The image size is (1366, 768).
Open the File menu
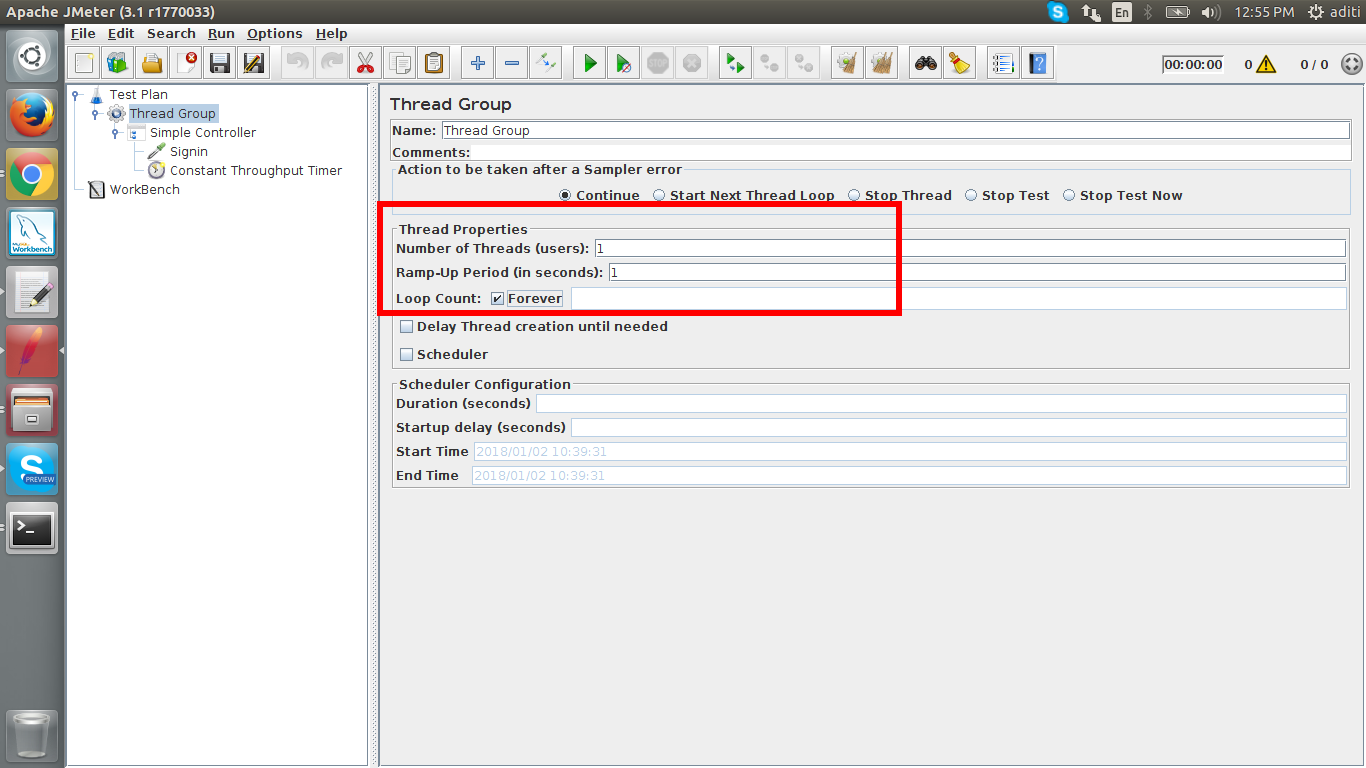coord(83,33)
